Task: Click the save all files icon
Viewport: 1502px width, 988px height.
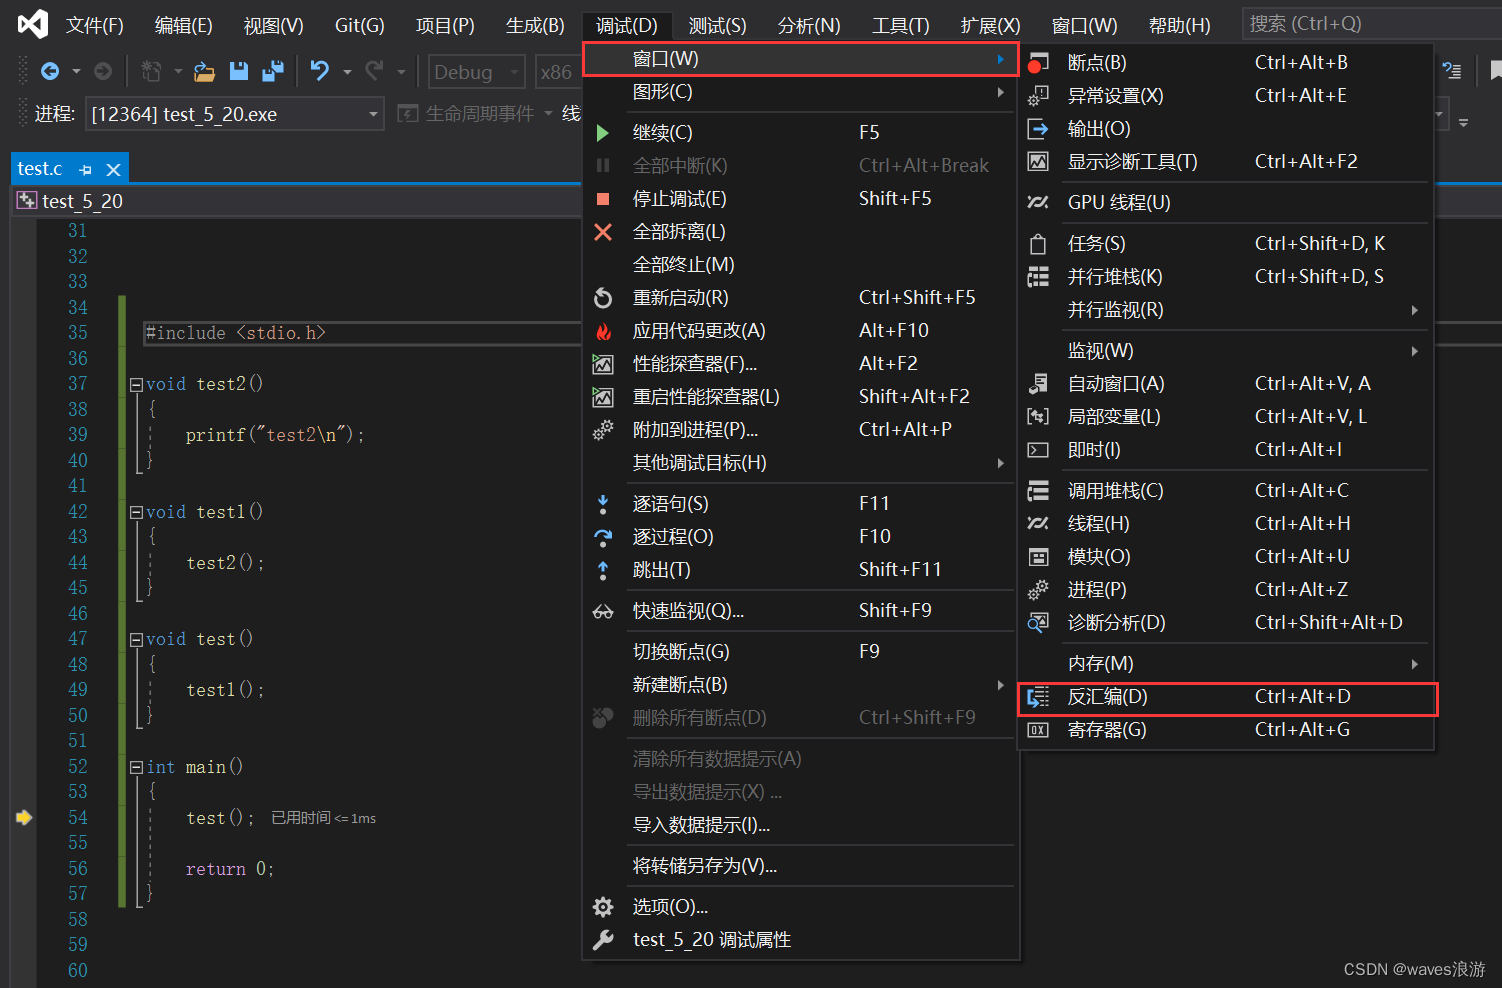Action: coord(272,71)
